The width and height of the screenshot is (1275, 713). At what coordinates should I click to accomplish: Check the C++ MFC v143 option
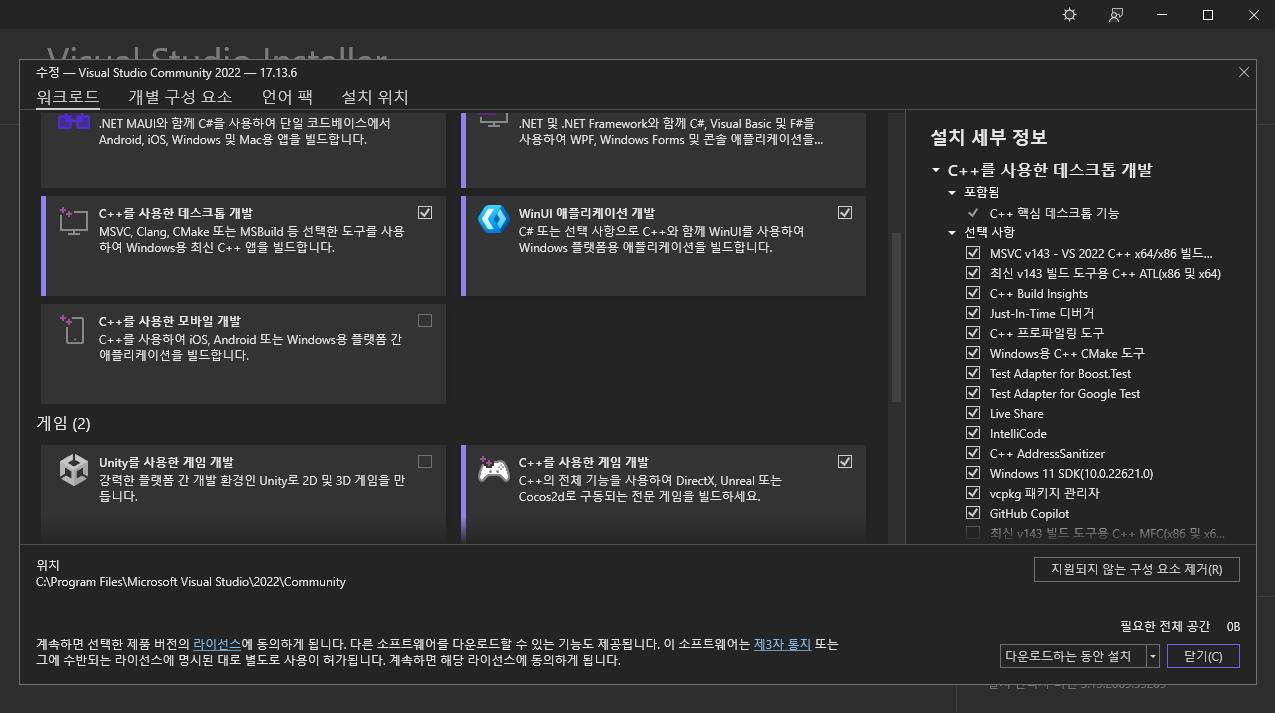(973, 533)
